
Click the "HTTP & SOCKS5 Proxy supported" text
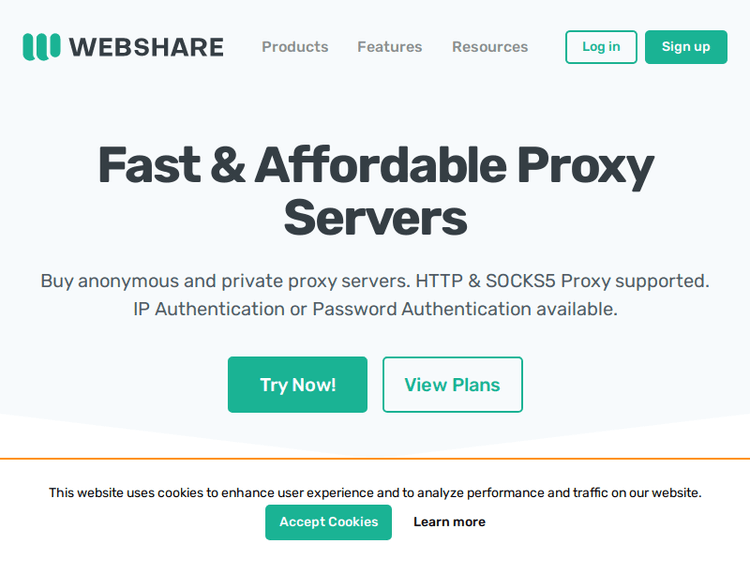[x=562, y=281]
